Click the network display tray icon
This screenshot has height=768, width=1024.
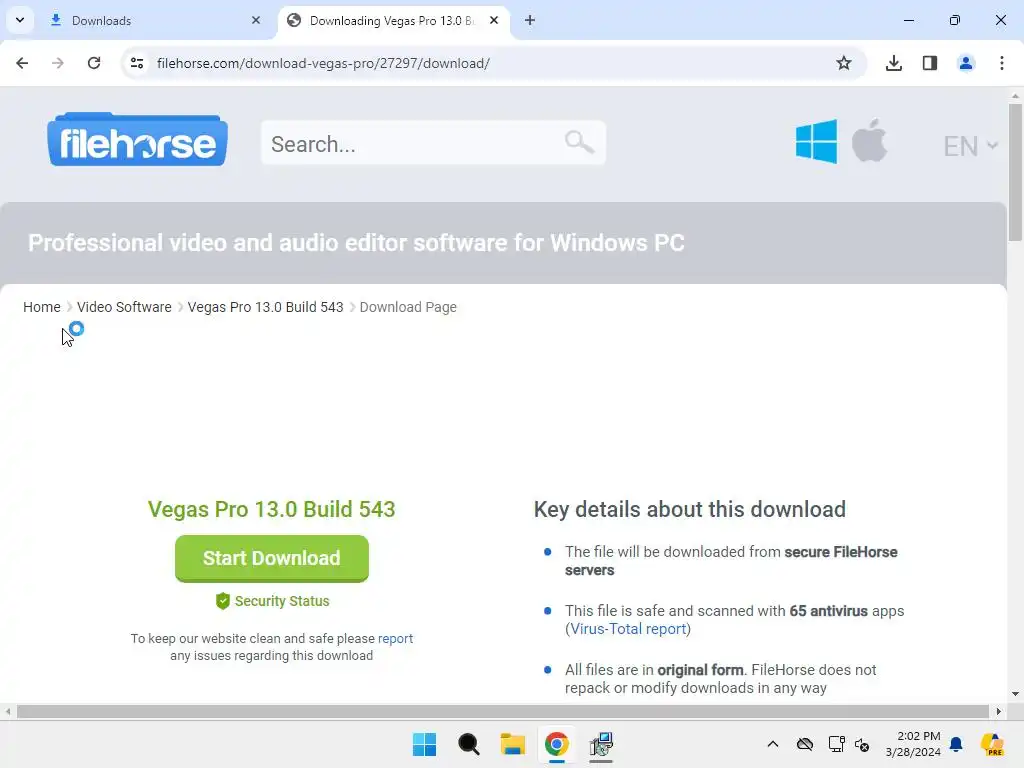pyautogui.click(x=836, y=744)
